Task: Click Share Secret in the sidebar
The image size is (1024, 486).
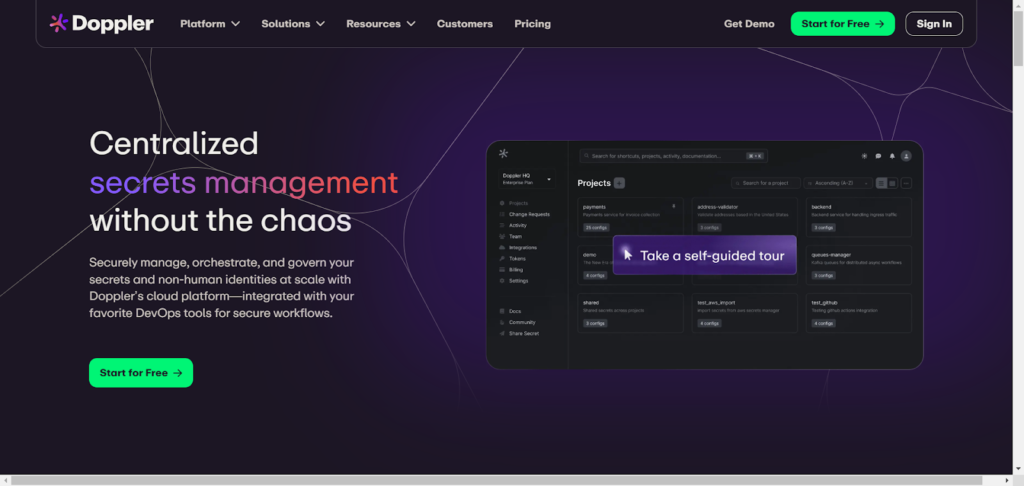Action: pyautogui.click(x=519, y=334)
